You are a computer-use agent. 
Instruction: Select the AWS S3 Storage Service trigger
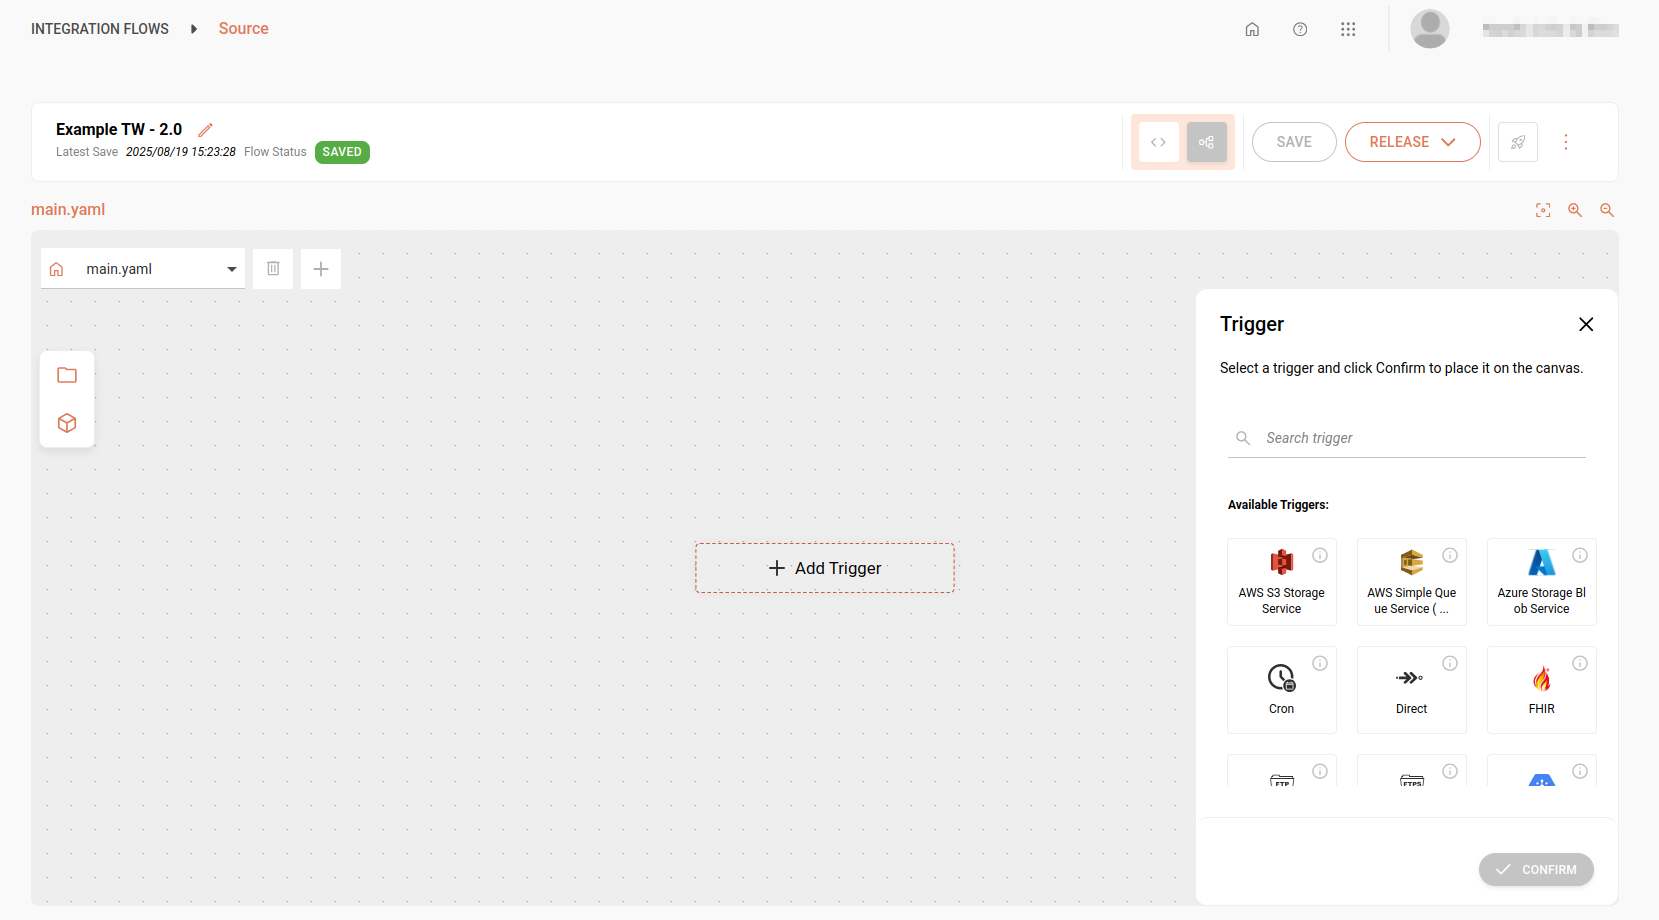click(1281, 582)
